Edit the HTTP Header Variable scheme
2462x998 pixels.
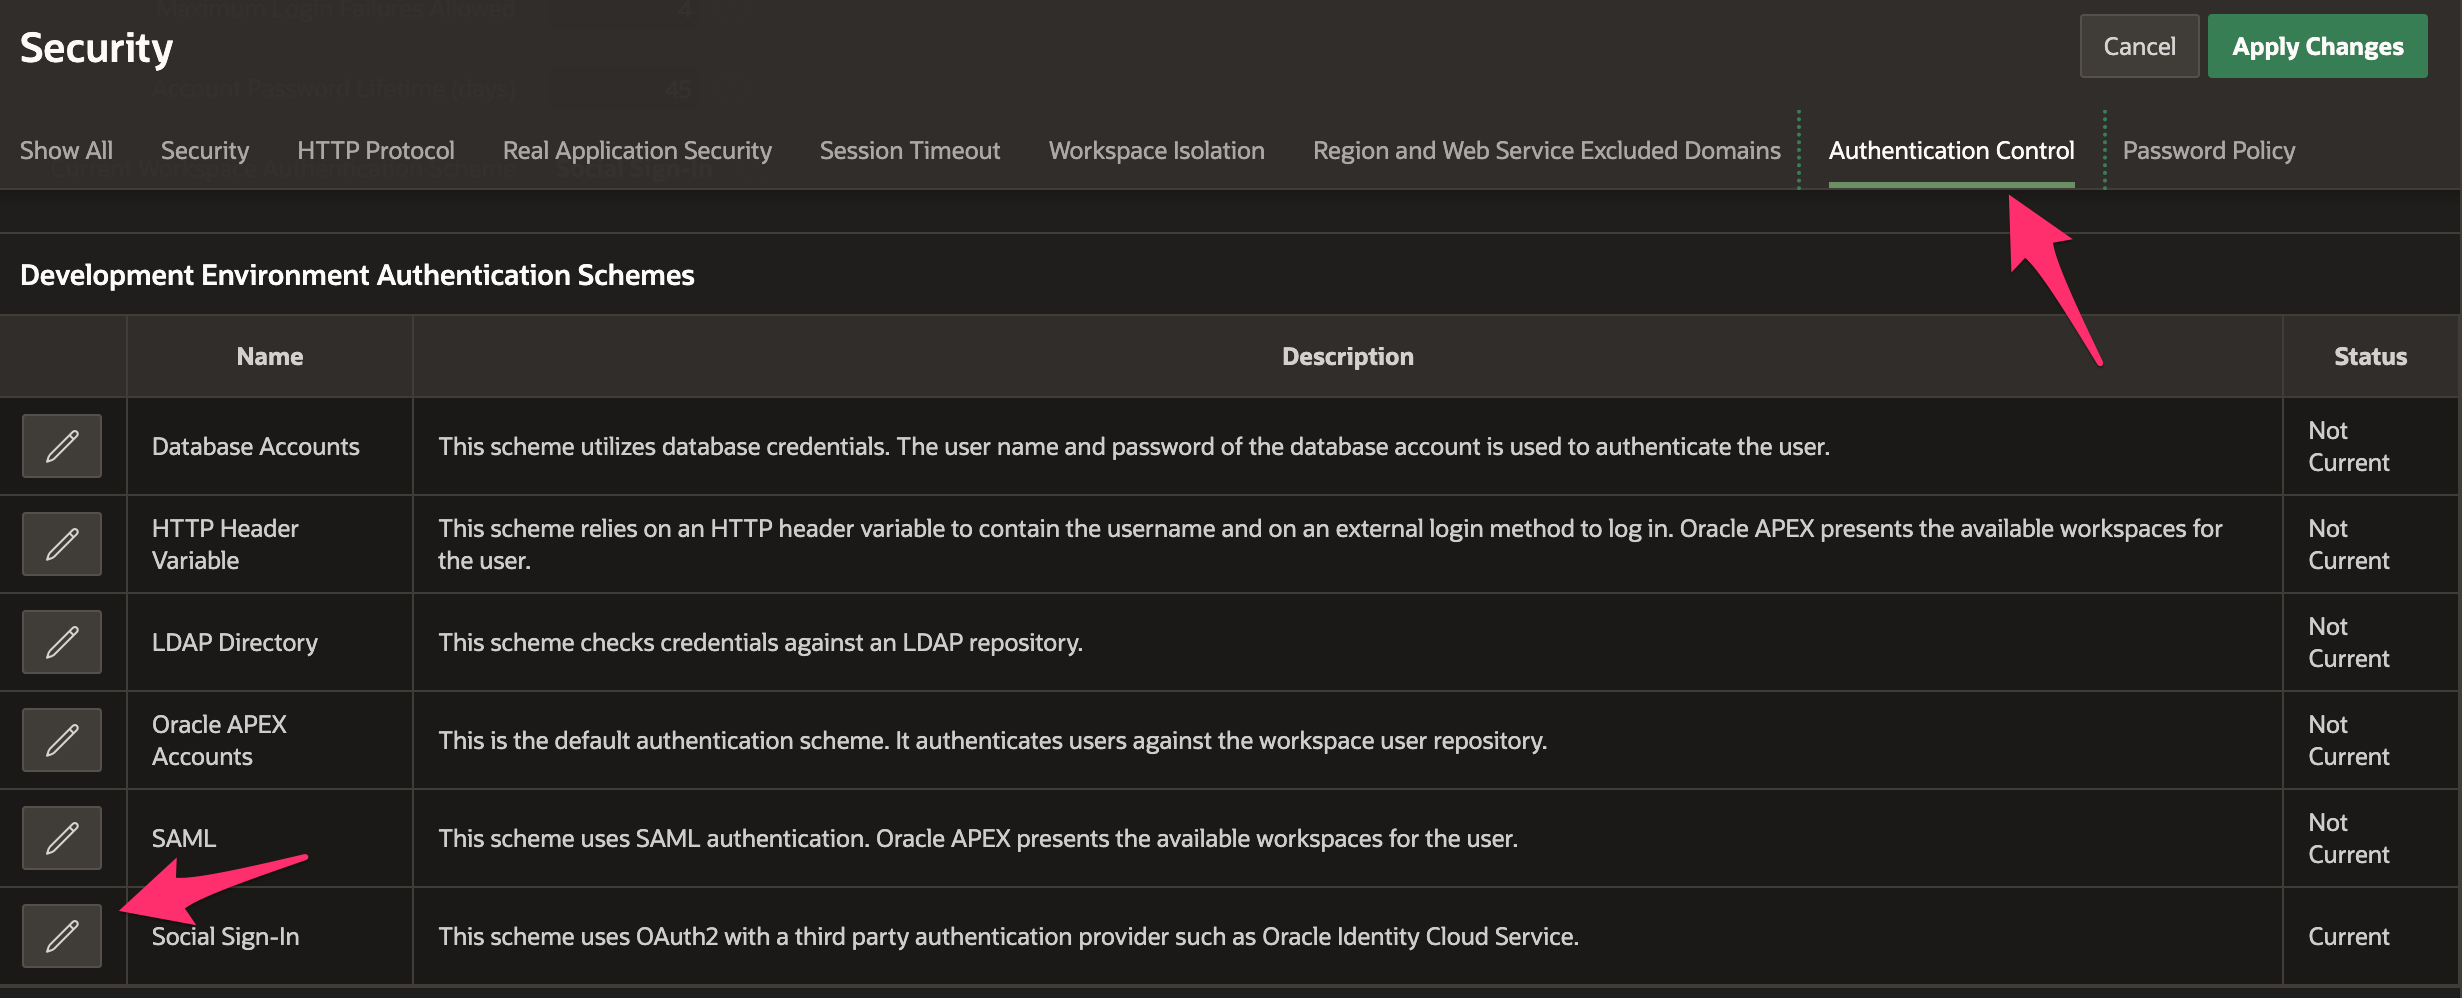tap(62, 544)
